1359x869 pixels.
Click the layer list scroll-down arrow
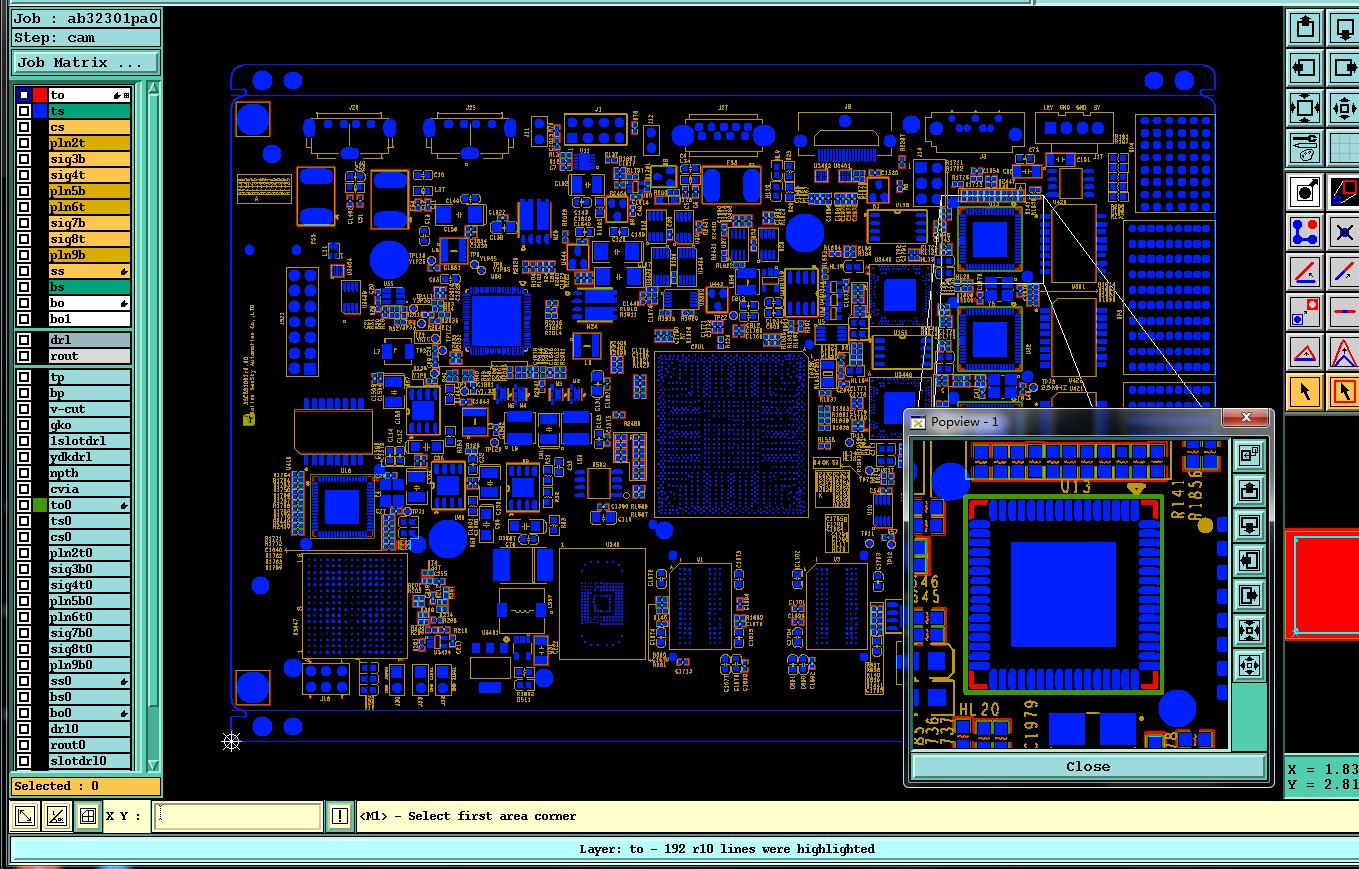(153, 765)
